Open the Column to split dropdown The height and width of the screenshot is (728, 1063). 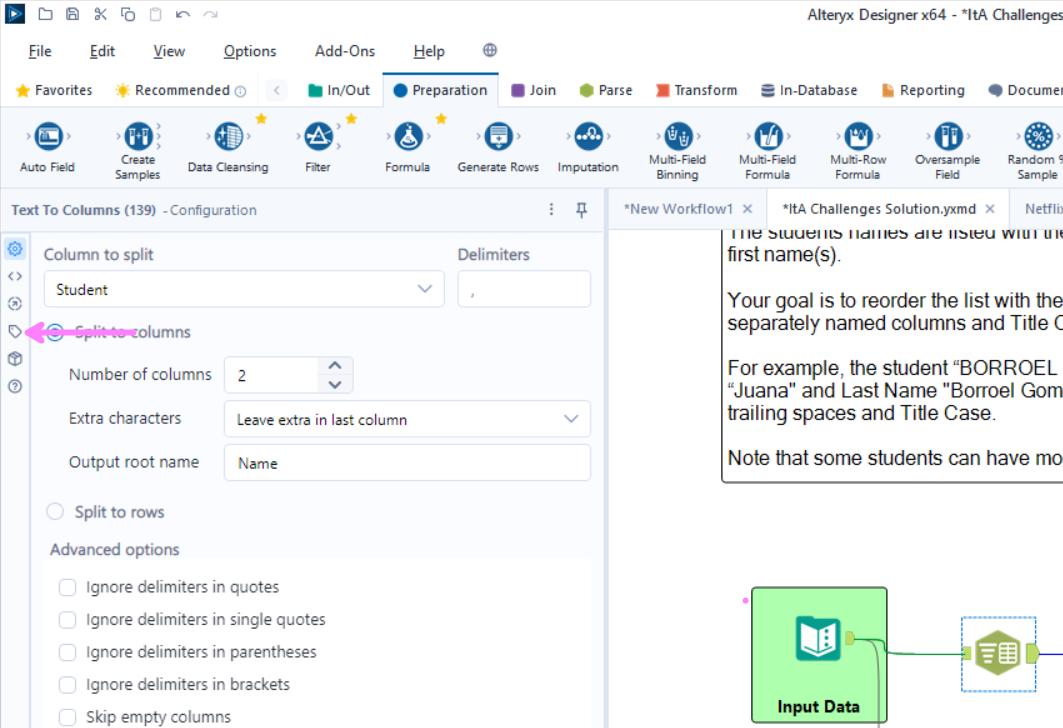coord(244,289)
